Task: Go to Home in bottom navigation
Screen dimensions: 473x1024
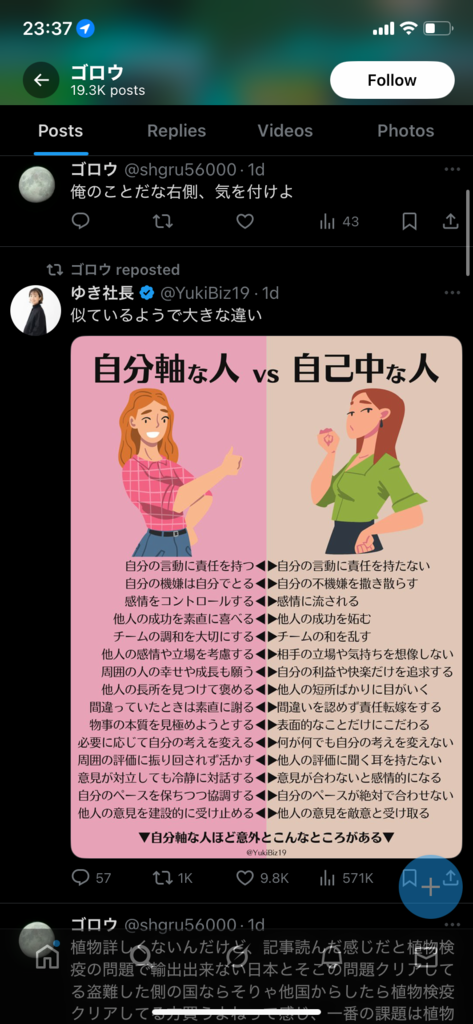Action: coord(47,956)
